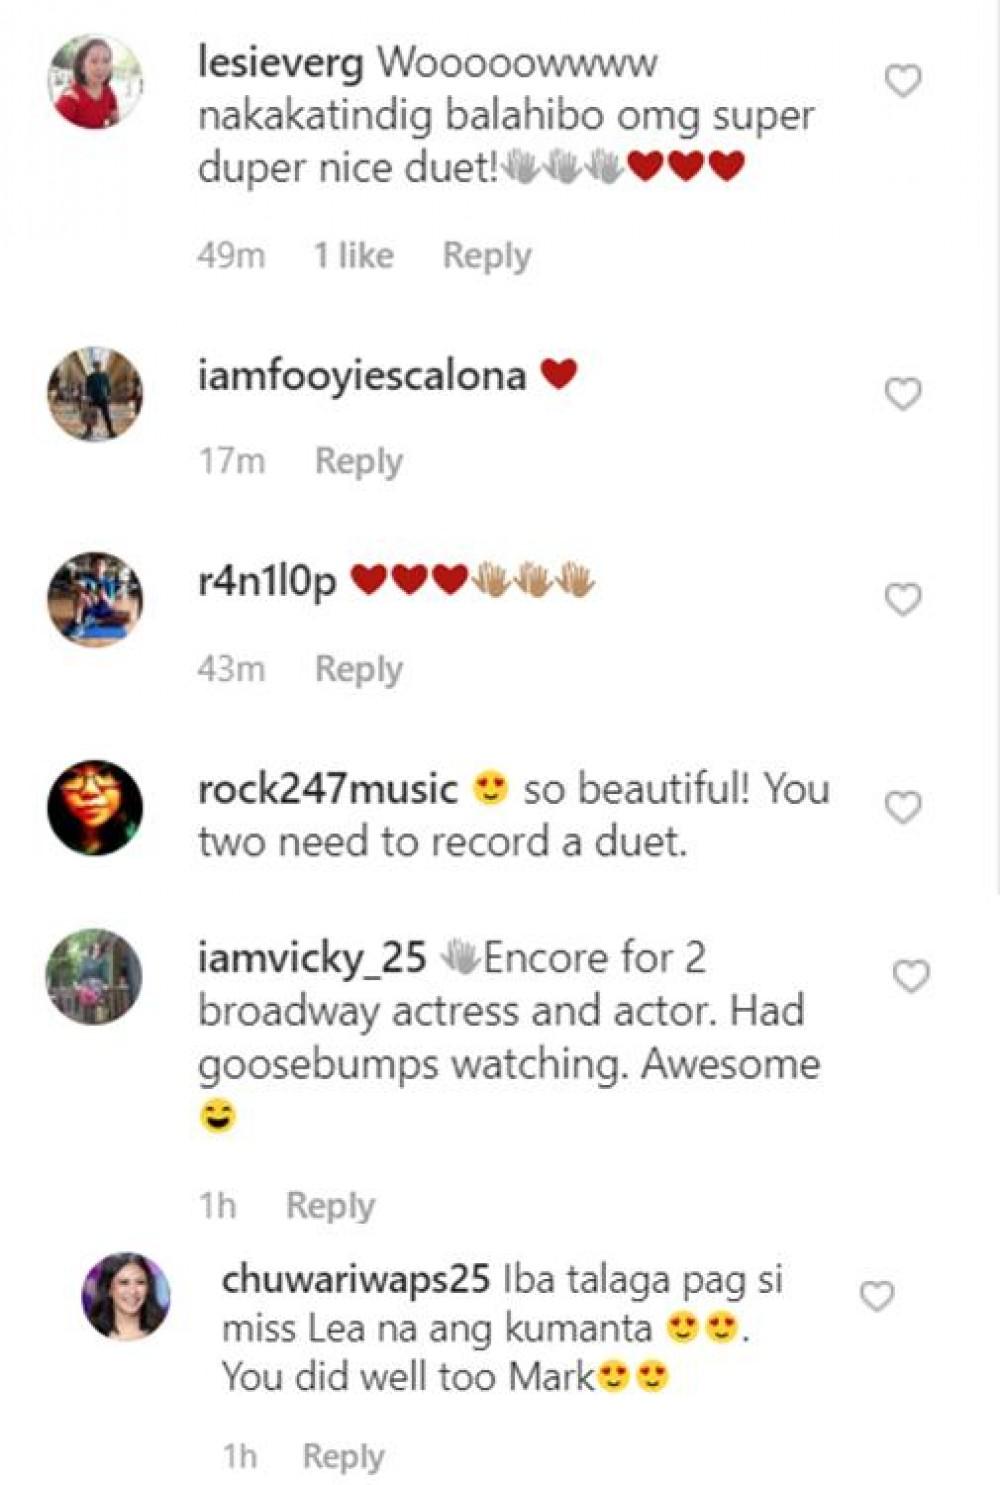Viewport: 1000px width, 1485px height.
Task: Open lesieverg's profile via username
Action: coord(280,64)
